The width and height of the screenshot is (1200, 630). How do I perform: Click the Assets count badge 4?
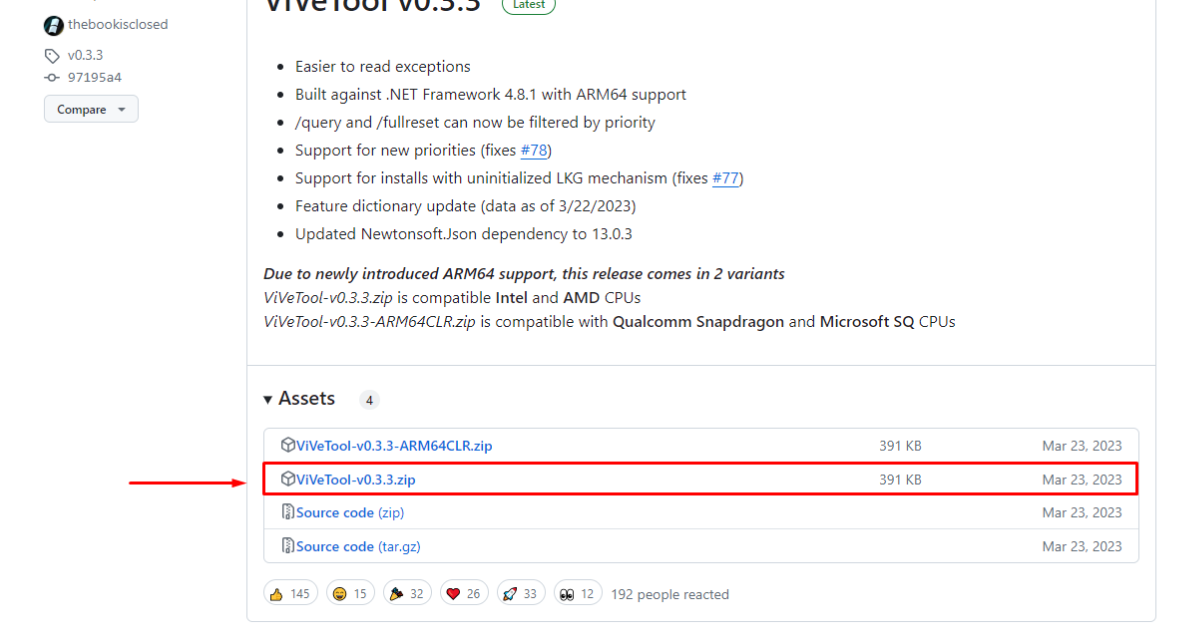pyautogui.click(x=369, y=400)
